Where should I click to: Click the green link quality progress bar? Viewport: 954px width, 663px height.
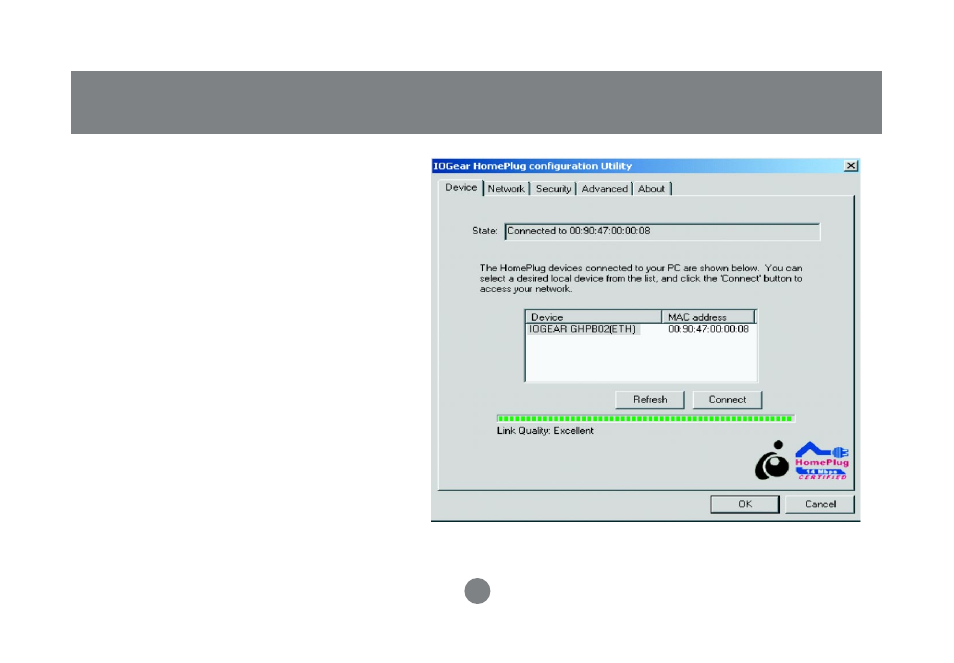point(646,418)
